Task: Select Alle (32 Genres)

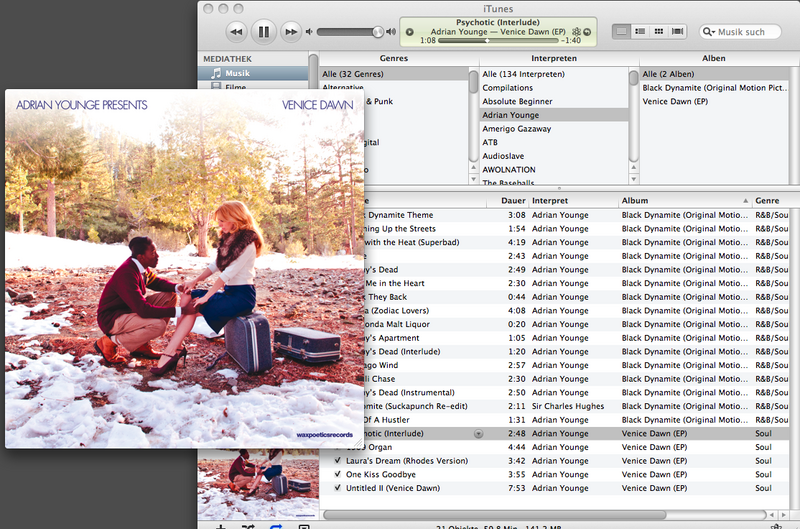Action: [394, 74]
